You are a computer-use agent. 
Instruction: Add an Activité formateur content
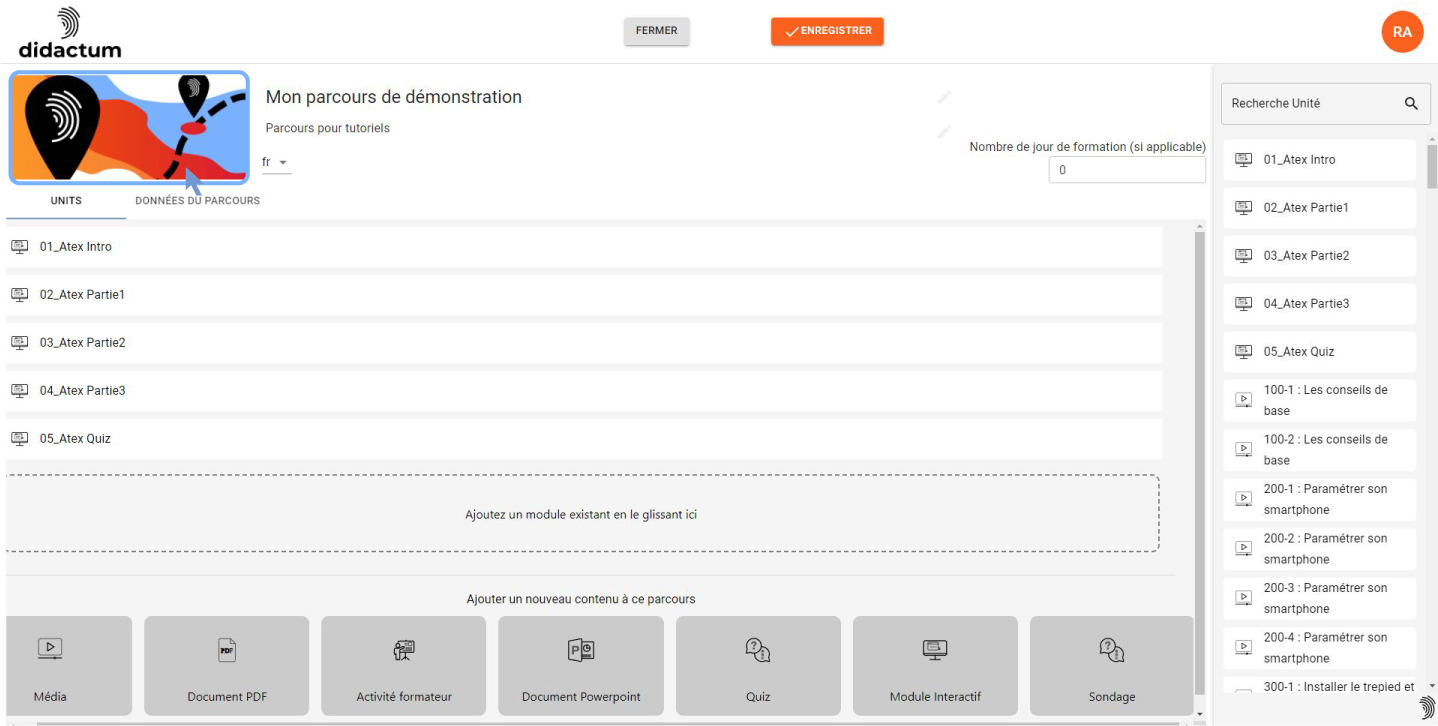point(404,665)
